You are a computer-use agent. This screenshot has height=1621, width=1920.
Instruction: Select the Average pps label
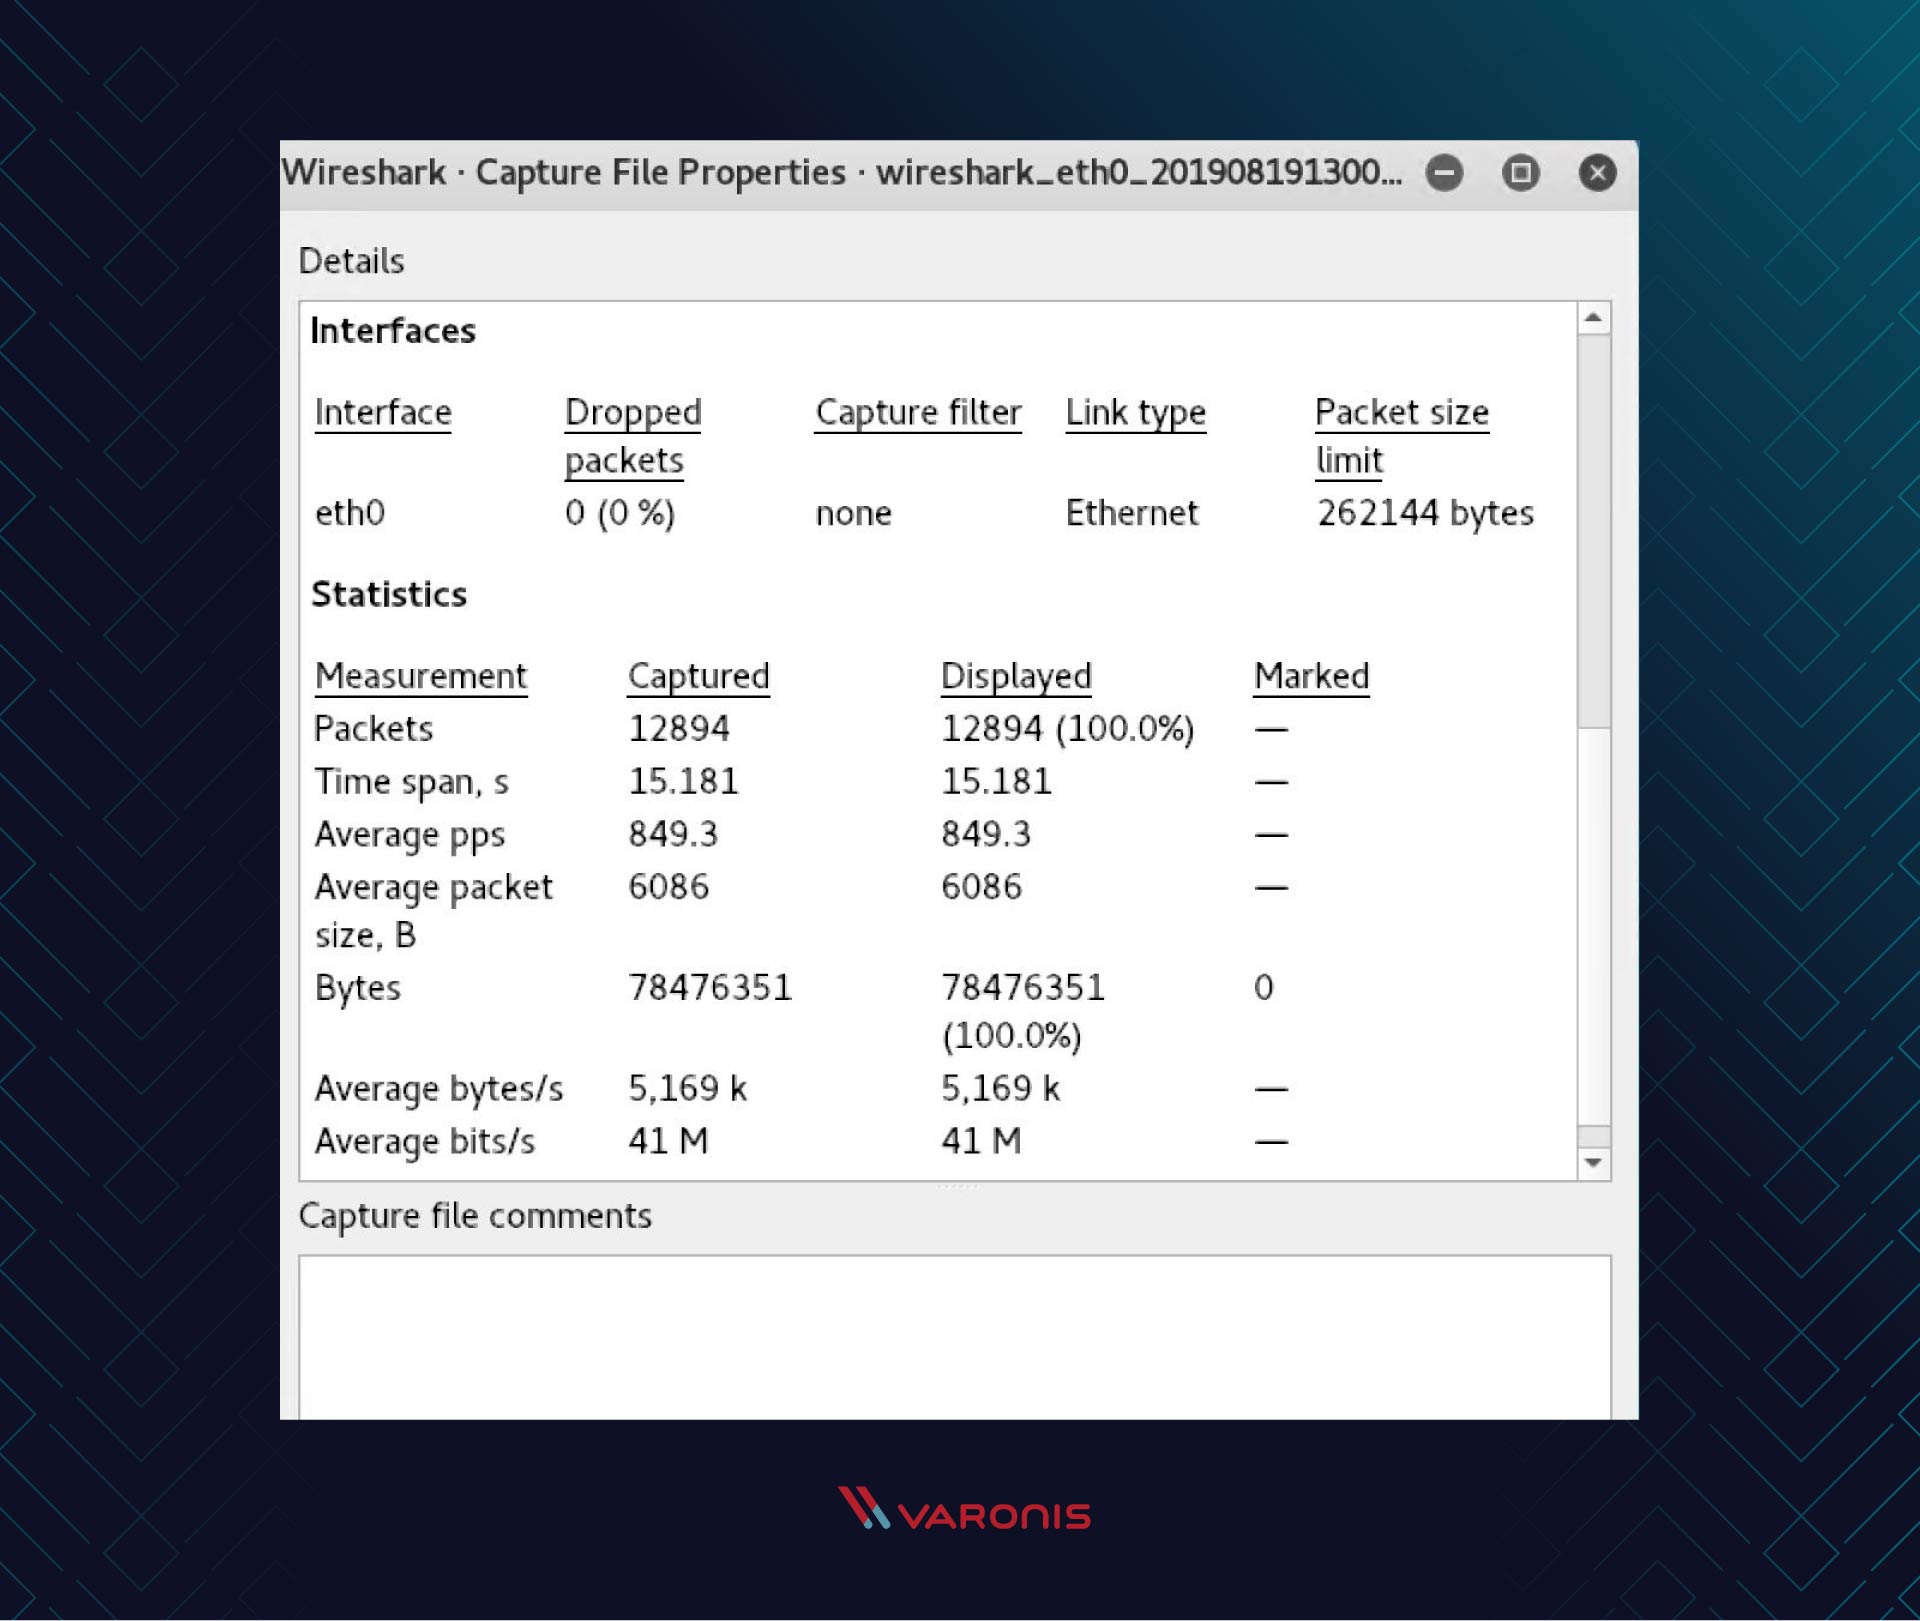410,835
